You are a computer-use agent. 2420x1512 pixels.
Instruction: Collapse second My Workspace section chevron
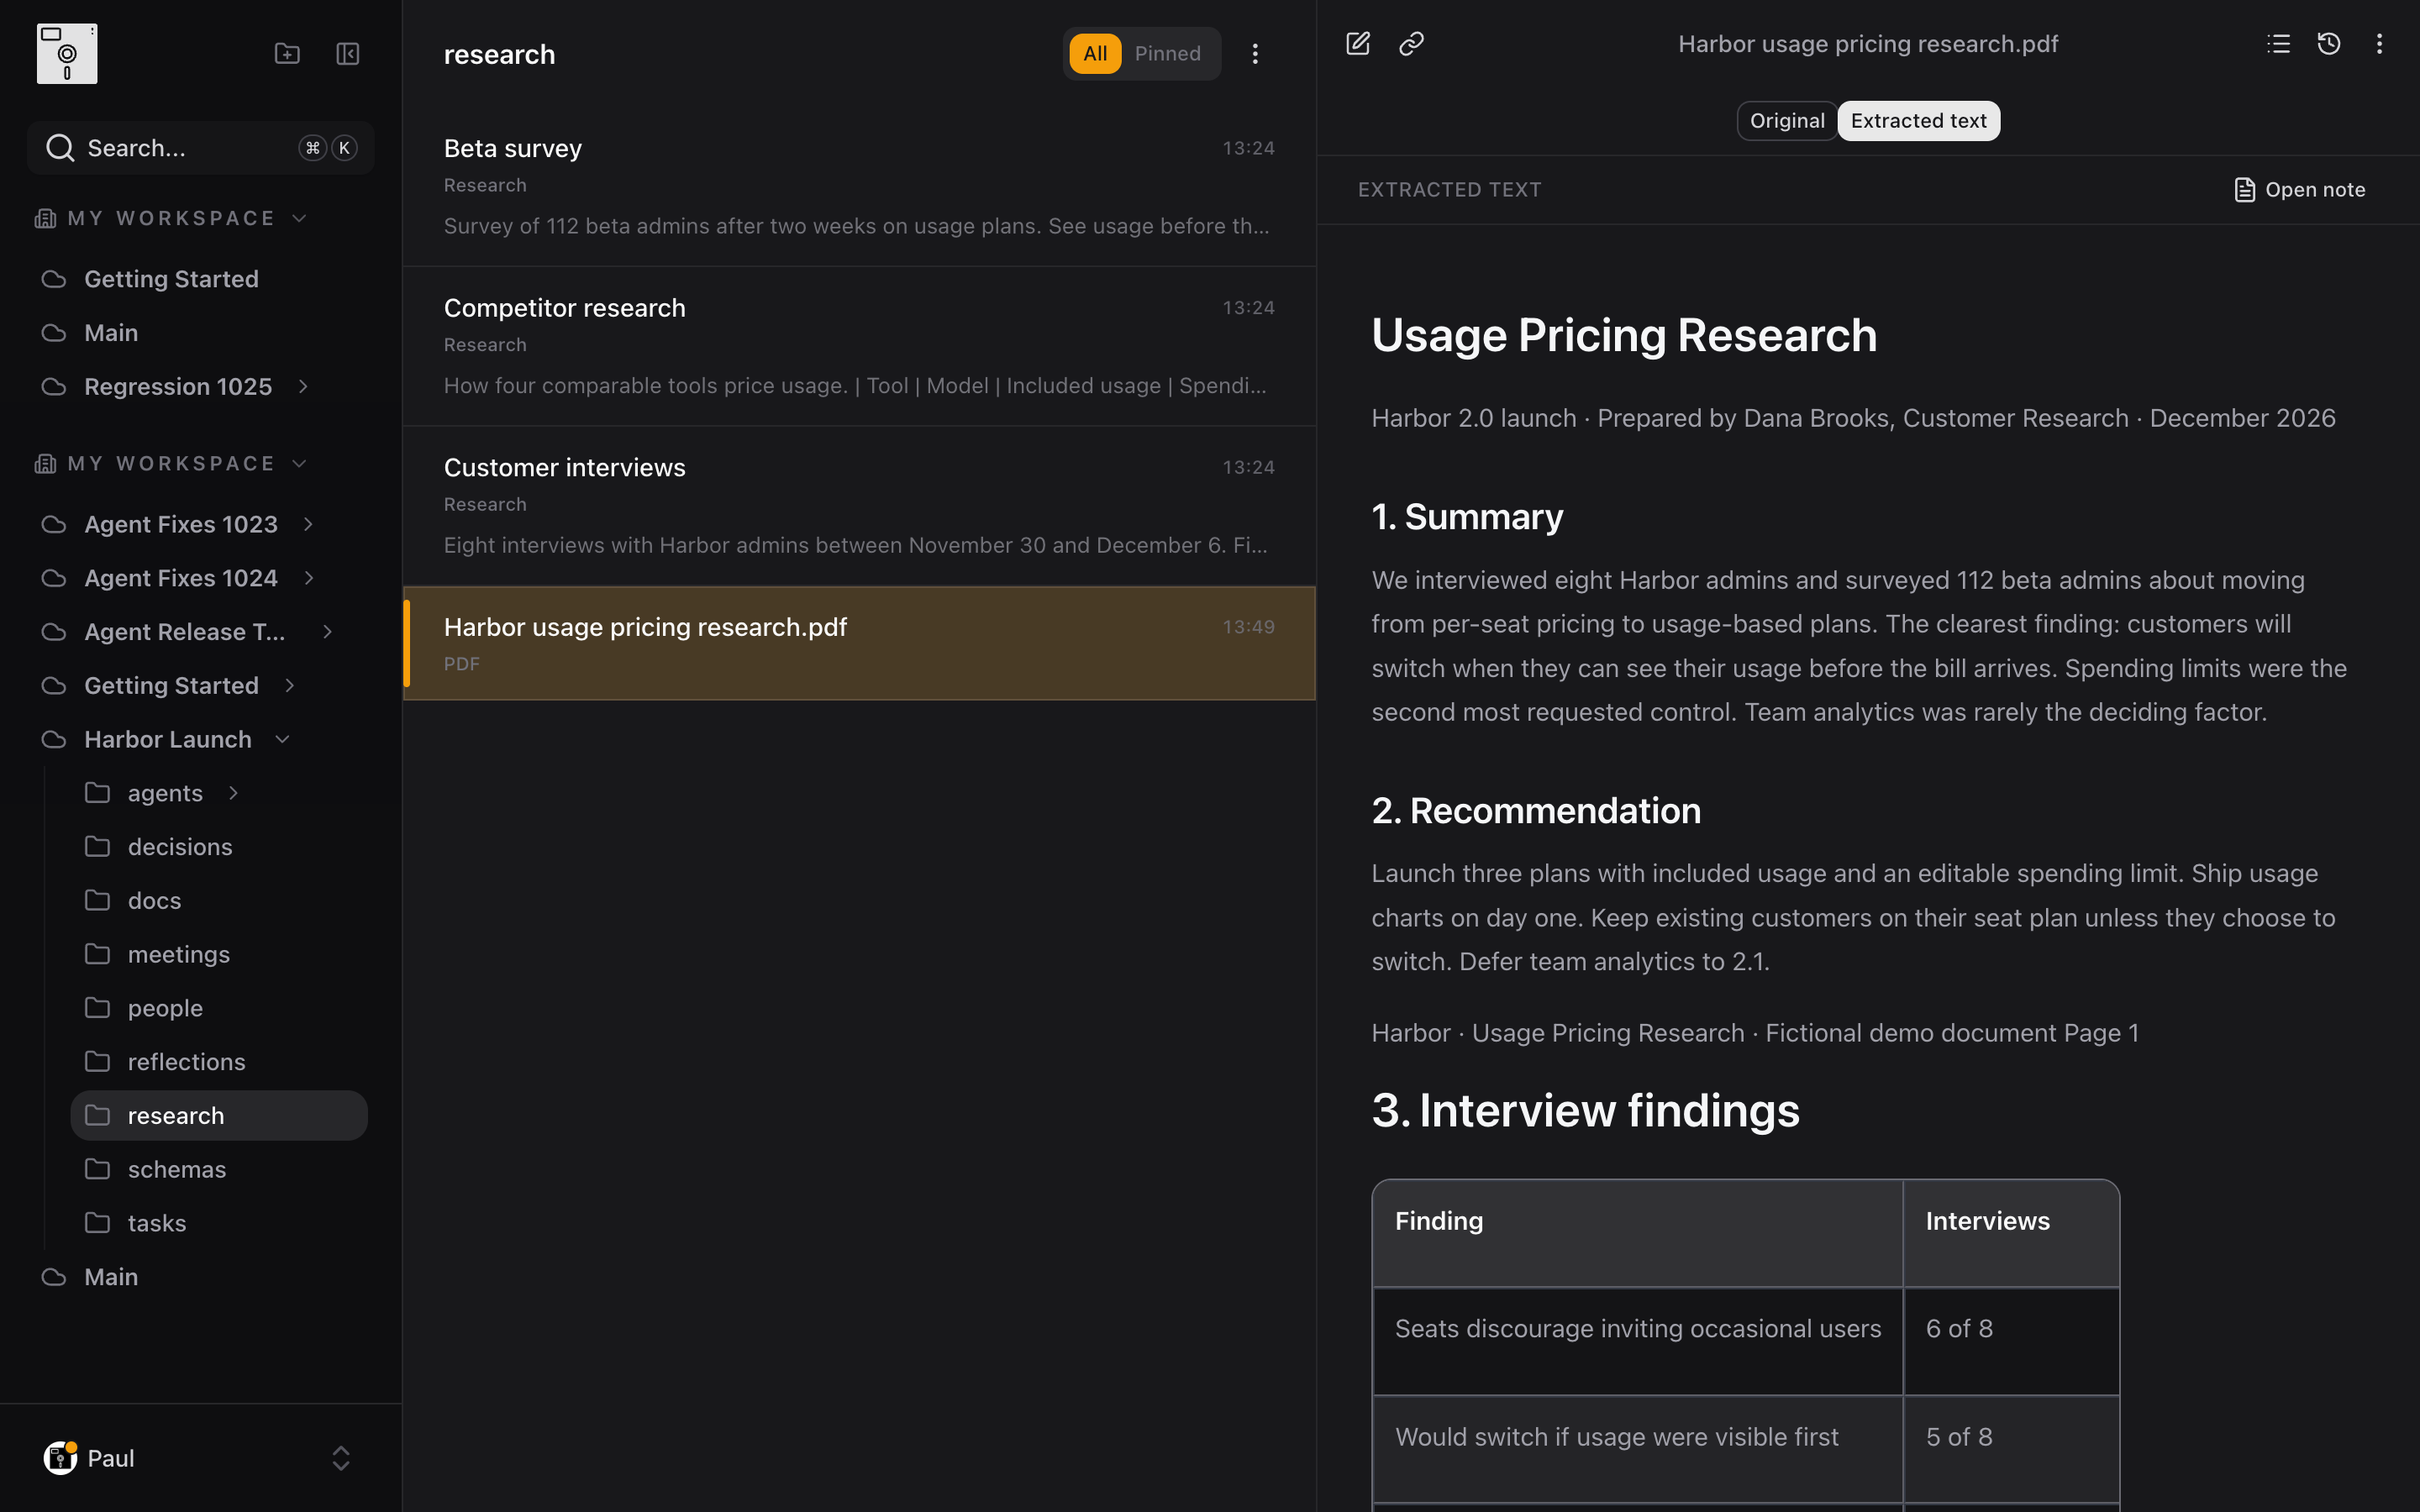[299, 463]
